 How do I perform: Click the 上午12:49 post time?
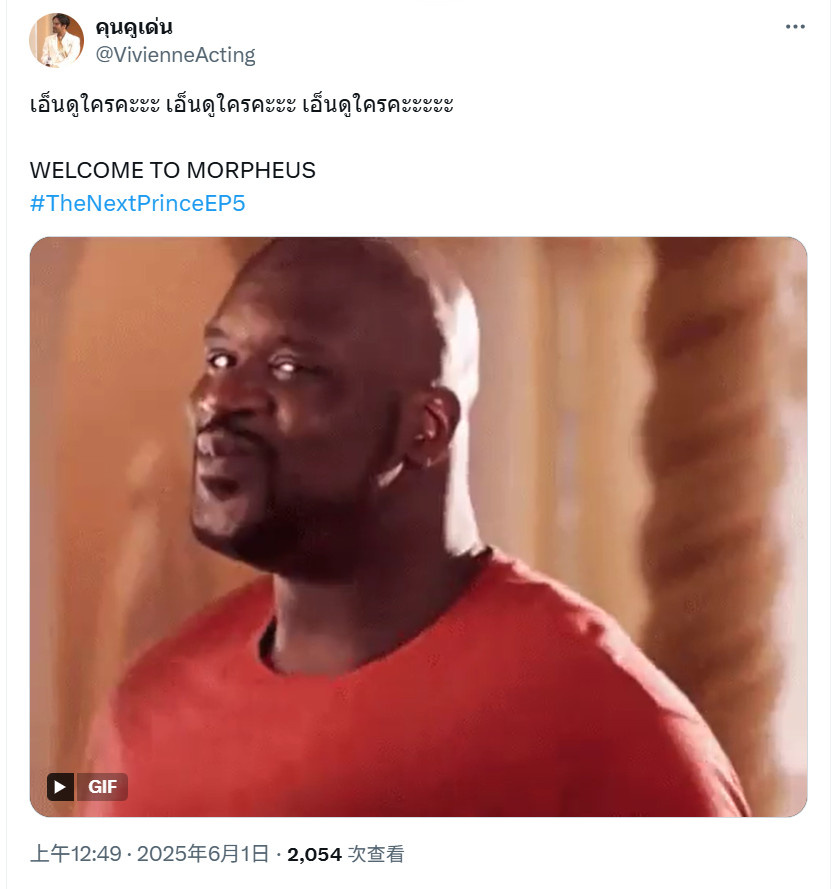click(x=76, y=853)
